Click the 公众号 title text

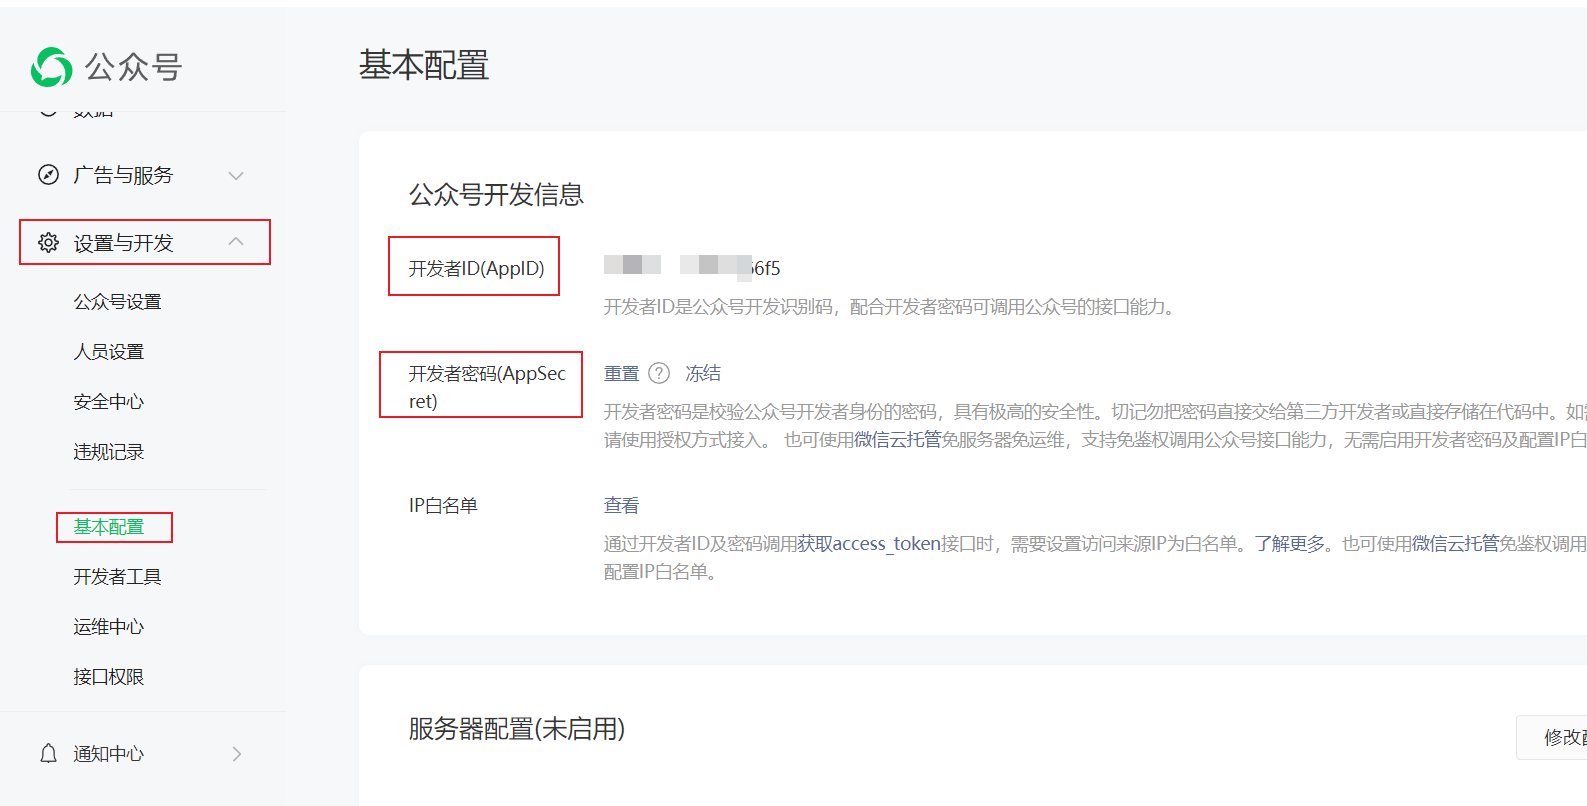[133, 67]
